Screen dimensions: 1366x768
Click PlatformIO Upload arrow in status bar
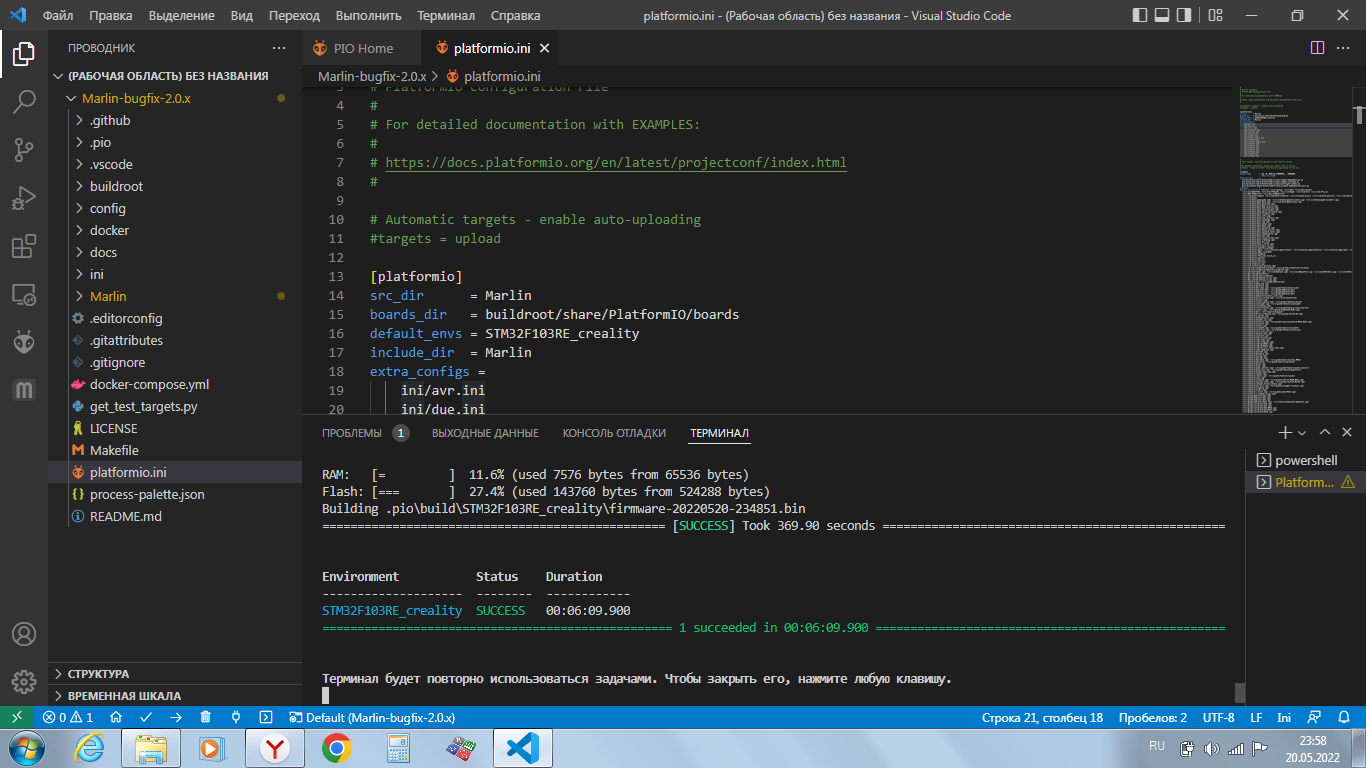tap(176, 717)
